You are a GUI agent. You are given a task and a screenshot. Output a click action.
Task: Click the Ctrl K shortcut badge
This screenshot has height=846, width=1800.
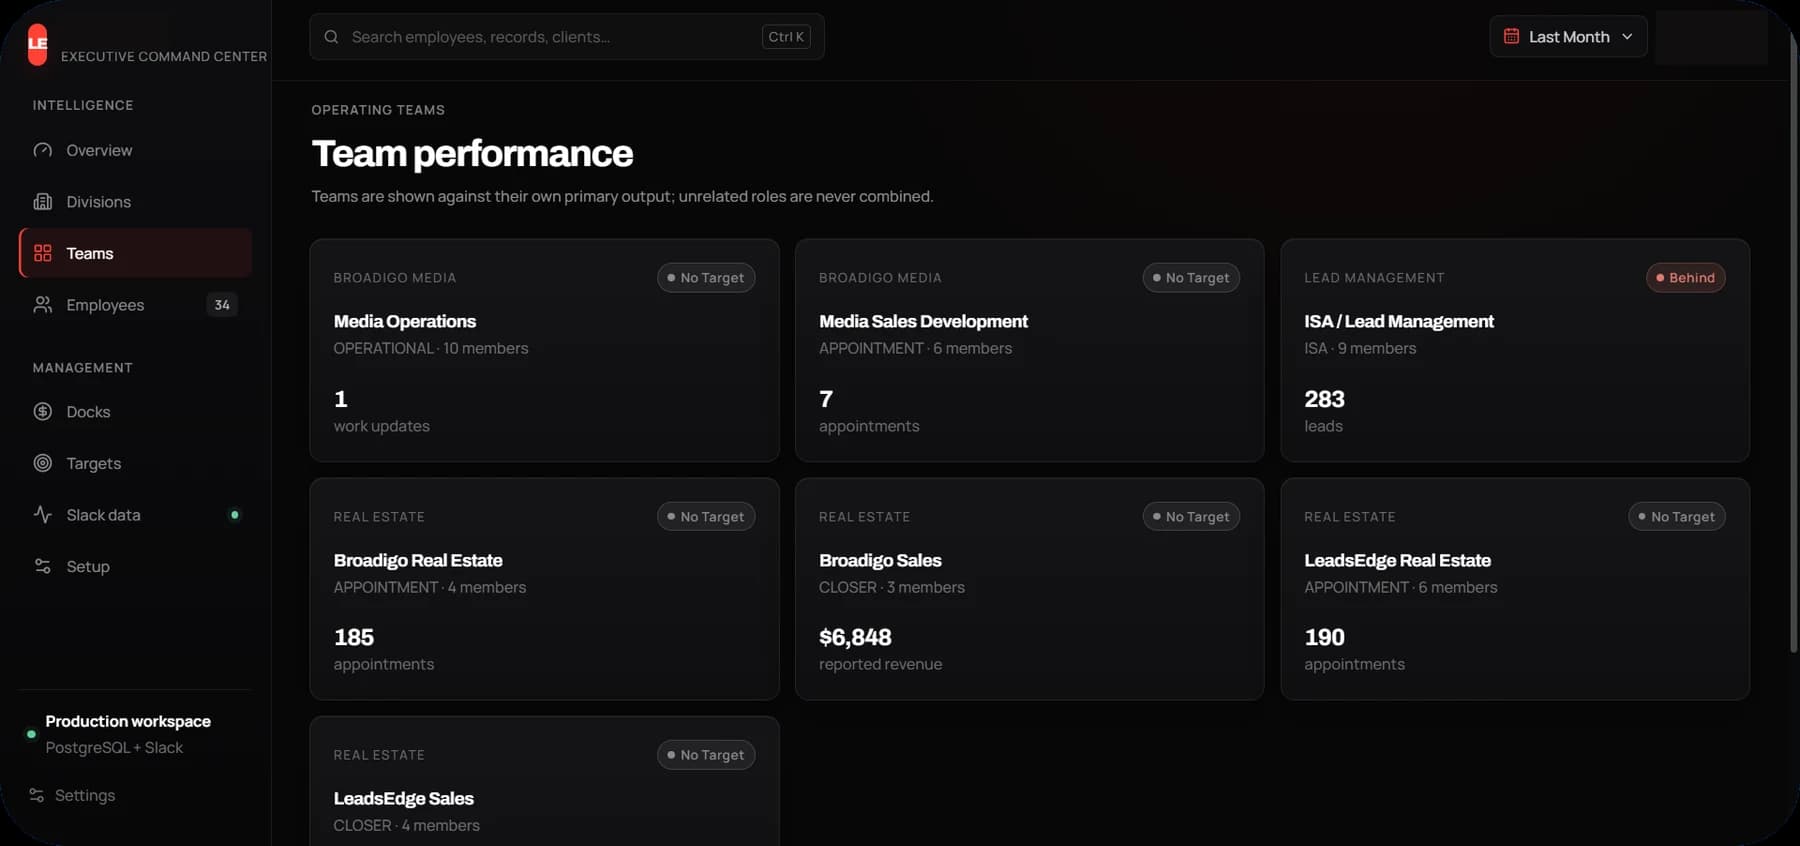click(x=786, y=37)
